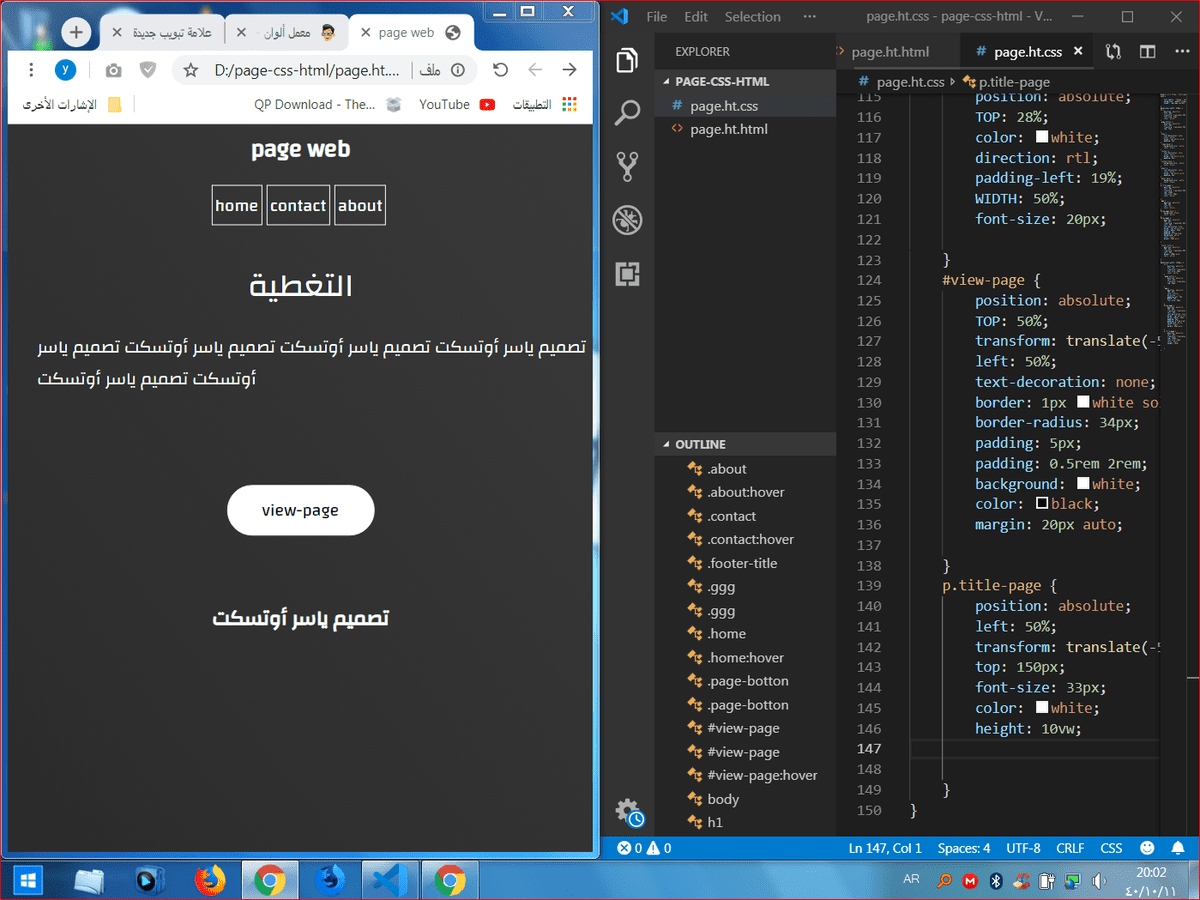Open Windows Start button
This screenshot has width=1200, height=900.
tap(28, 880)
